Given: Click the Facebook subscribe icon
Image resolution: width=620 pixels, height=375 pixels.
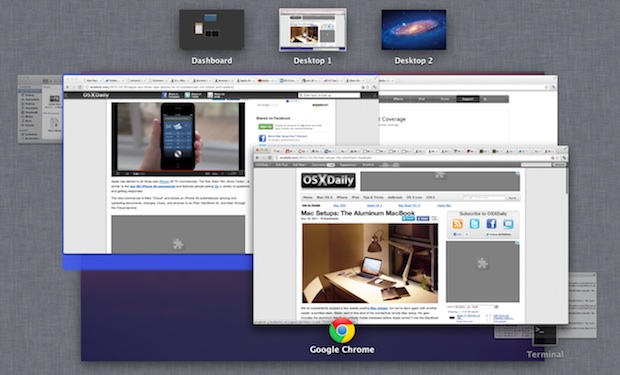Looking at the screenshot, I should [491, 224].
